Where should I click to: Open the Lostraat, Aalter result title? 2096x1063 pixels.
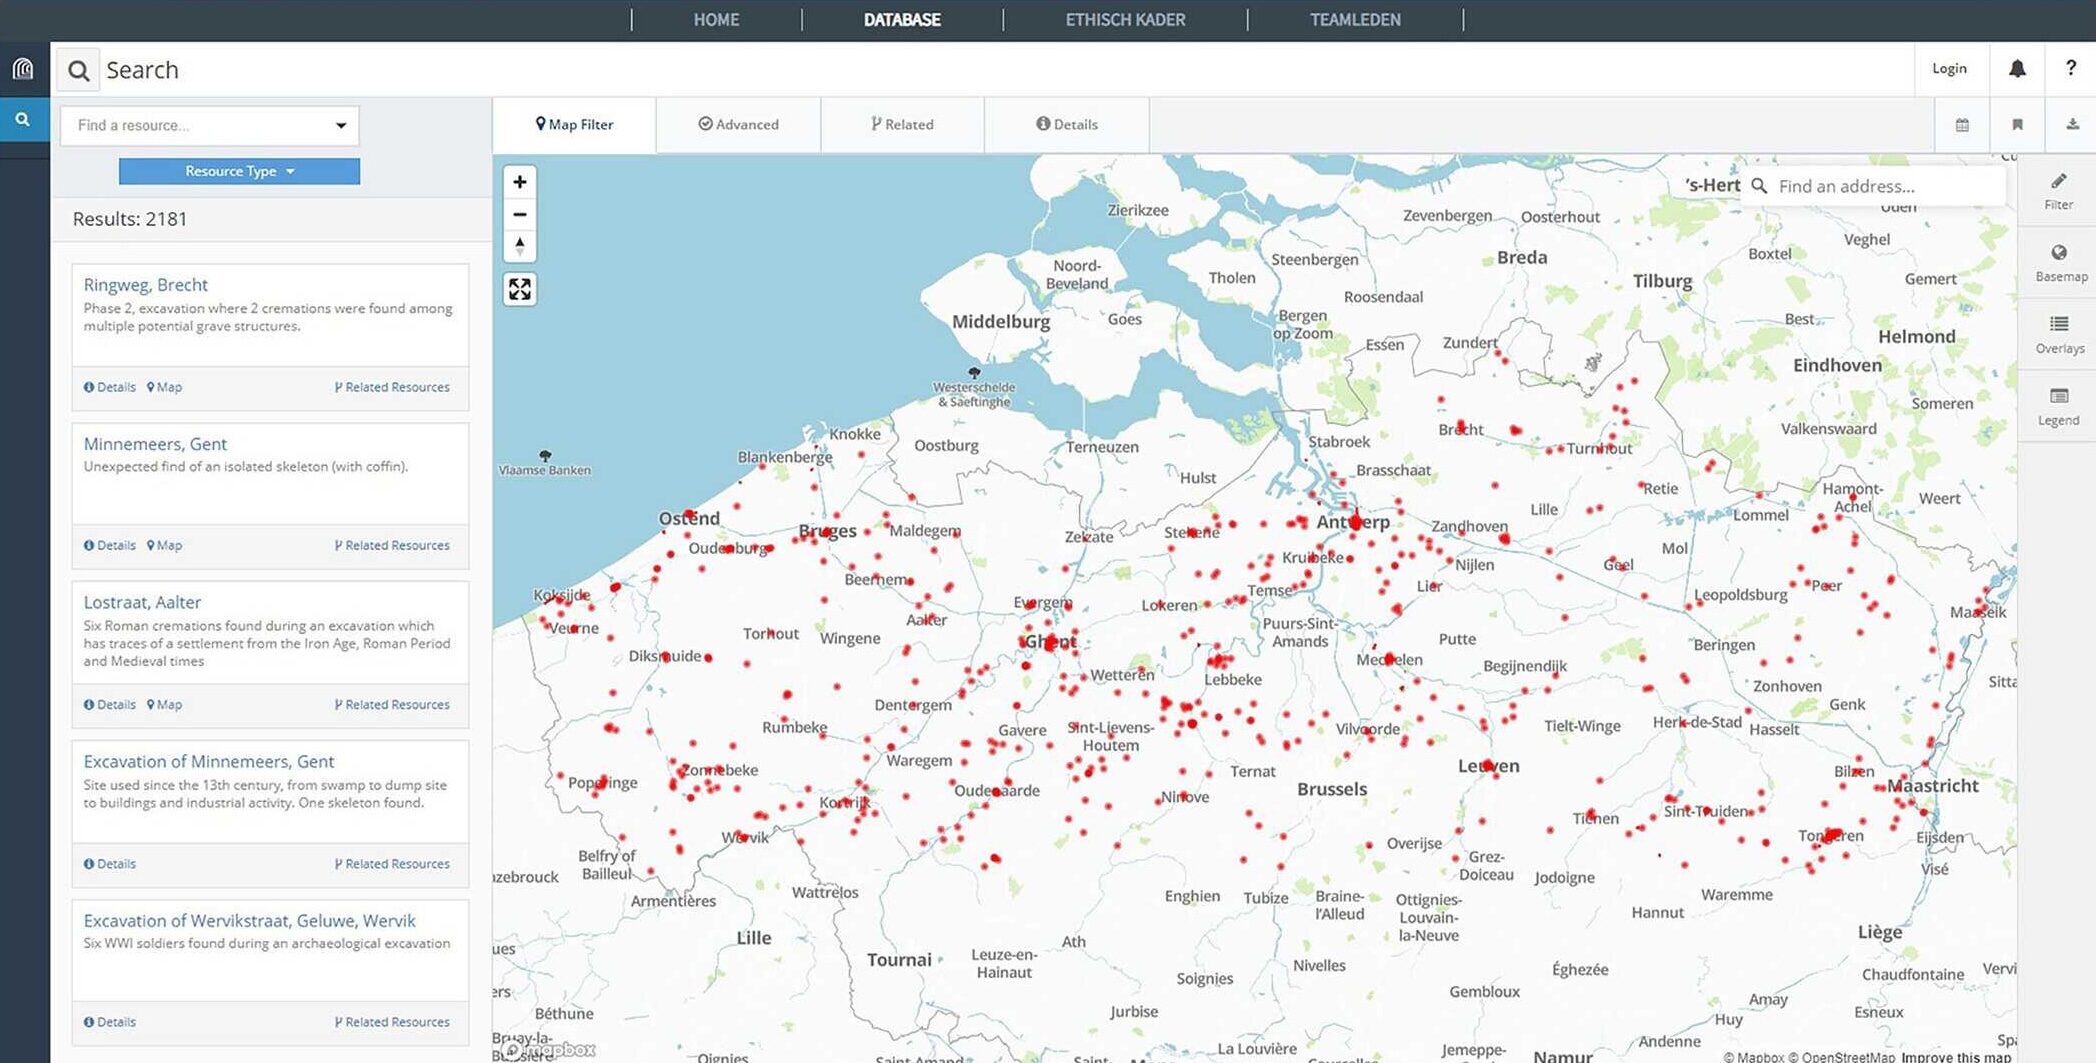tap(142, 602)
